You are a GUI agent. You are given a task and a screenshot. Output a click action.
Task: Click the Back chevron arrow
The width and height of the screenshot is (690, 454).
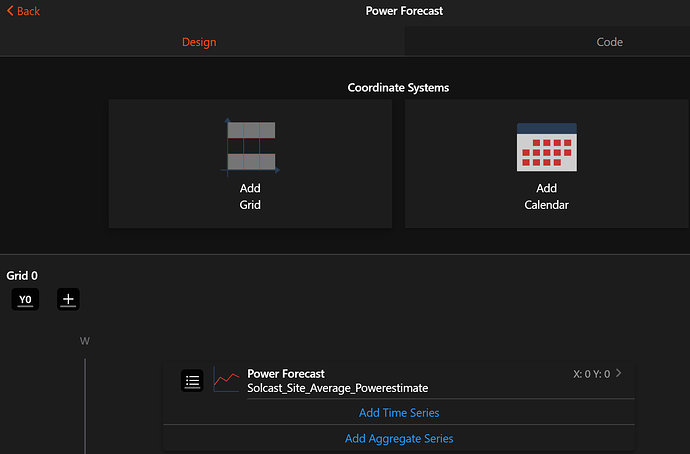pos(10,11)
